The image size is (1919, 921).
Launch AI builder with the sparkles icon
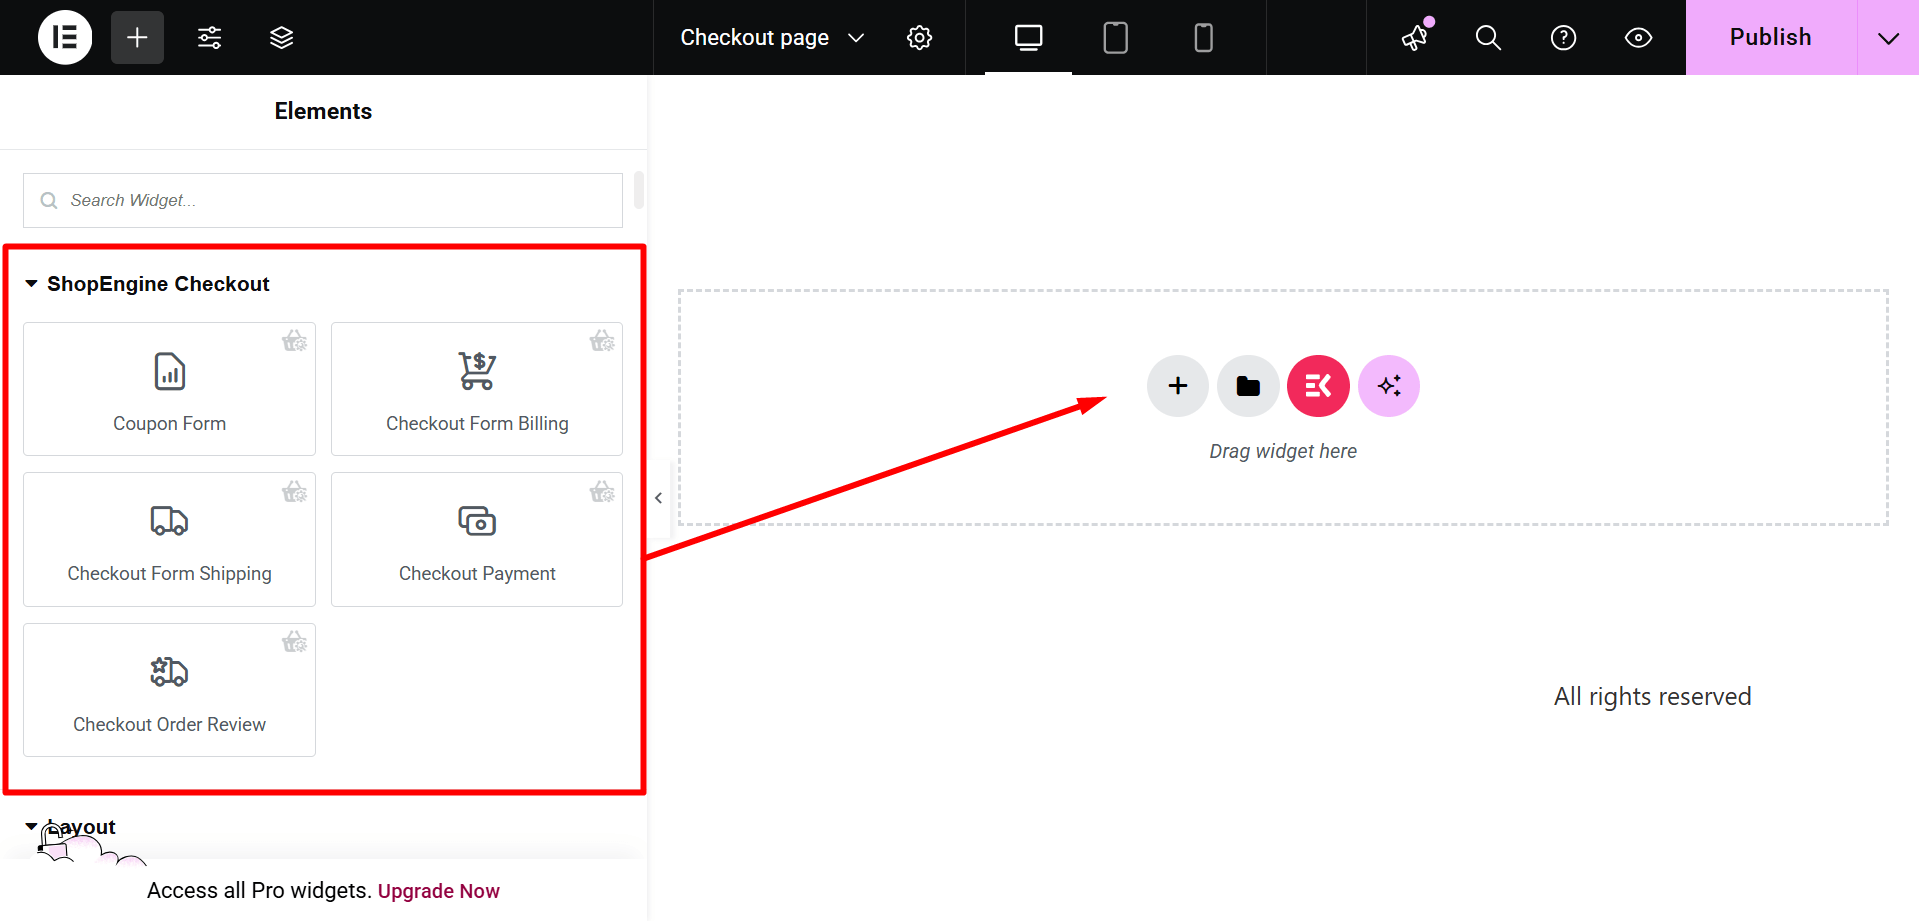coord(1388,386)
